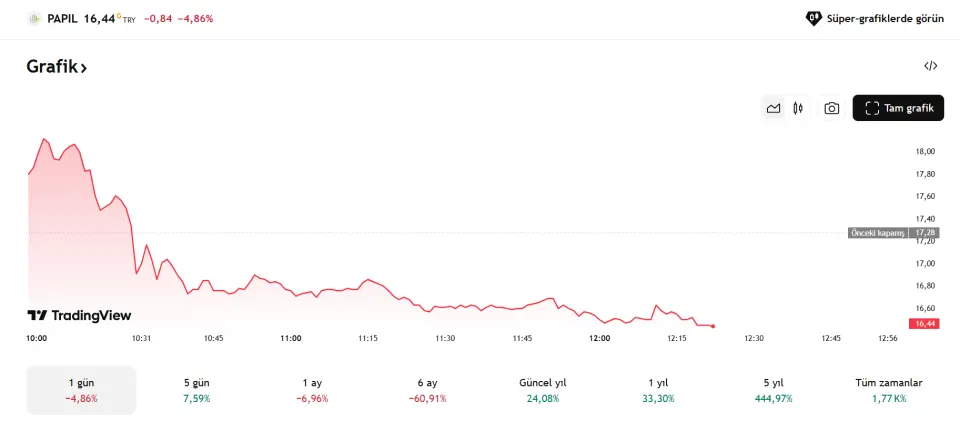Show the Güncel yıl range
This screenshot has width=960, height=421.
(543, 390)
